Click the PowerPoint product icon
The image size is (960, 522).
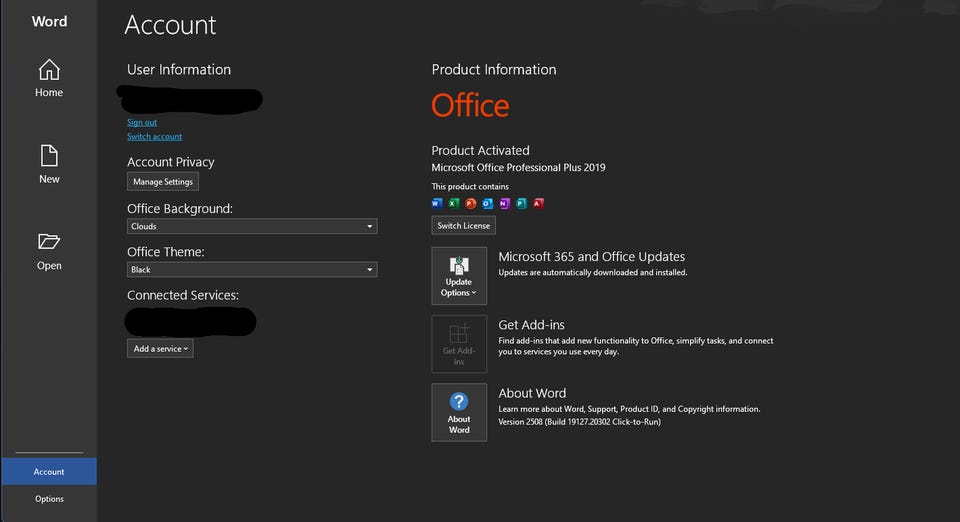[x=471, y=203]
